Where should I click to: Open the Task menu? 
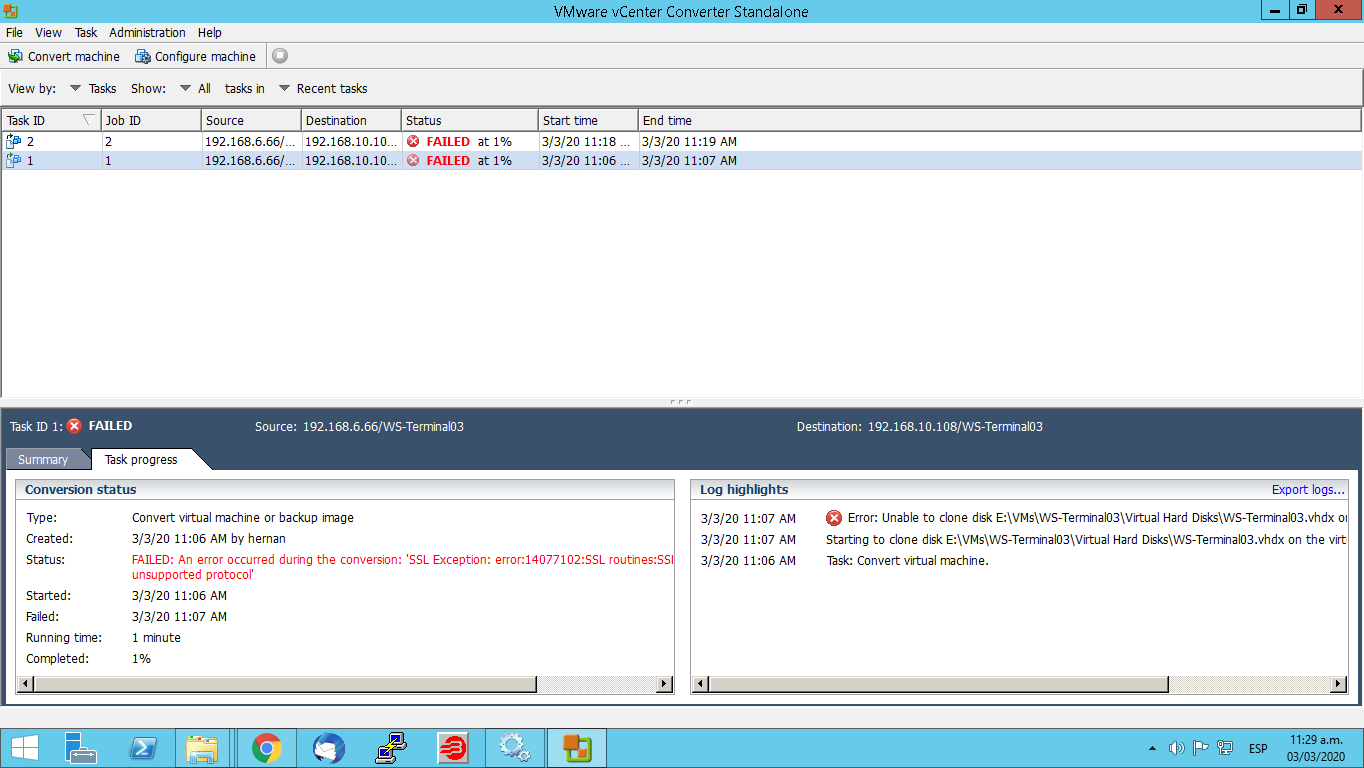[86, 33]
